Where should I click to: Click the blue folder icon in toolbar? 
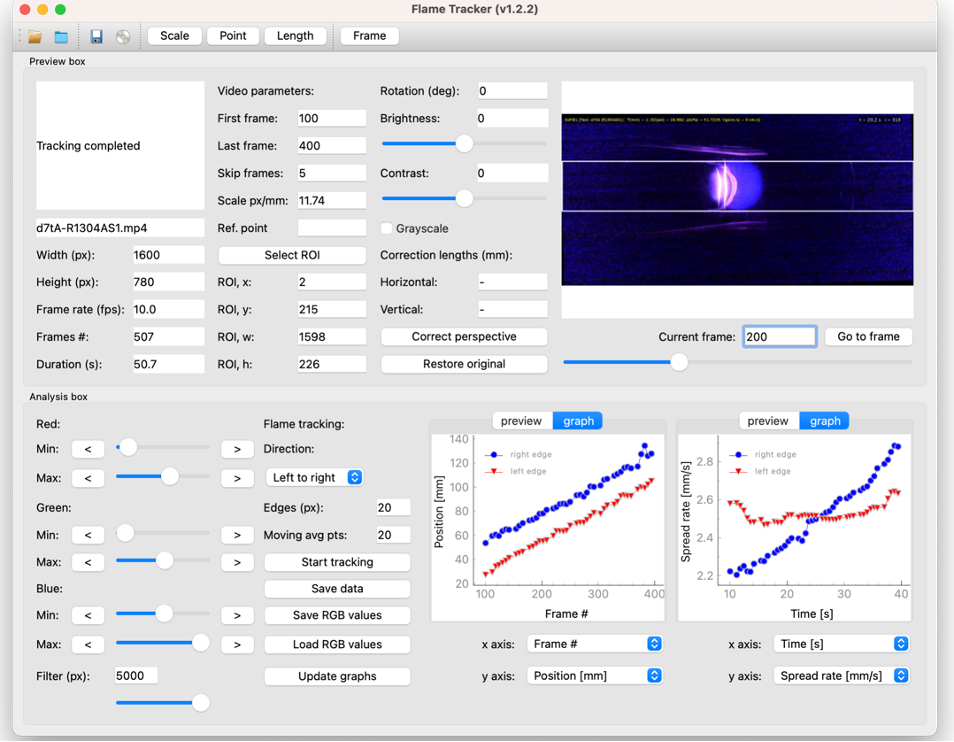[x=61, y=36]
